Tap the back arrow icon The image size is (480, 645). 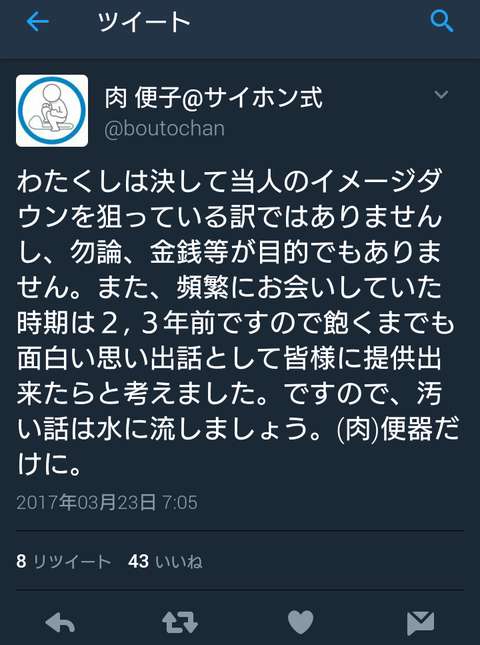[37, 21]
